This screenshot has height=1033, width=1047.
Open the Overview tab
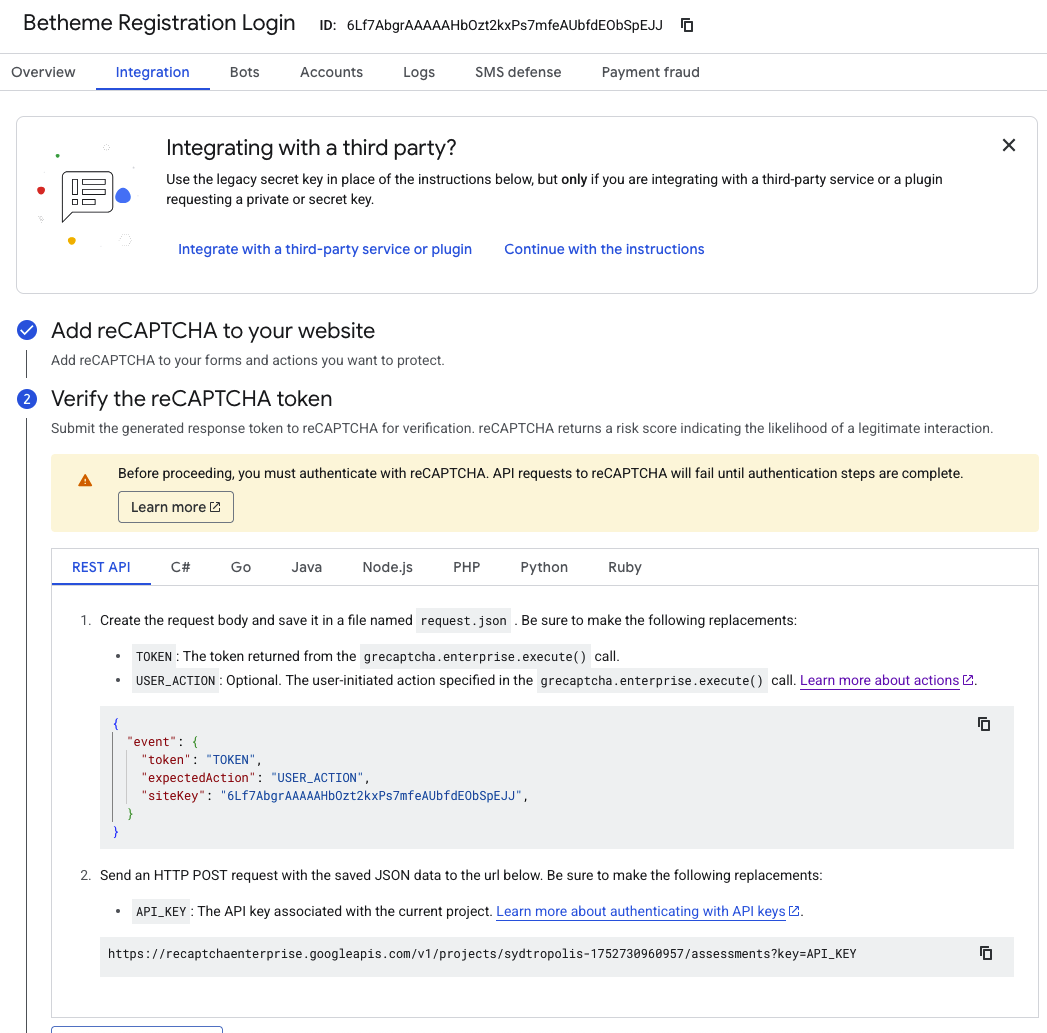[x=43, y=72]
